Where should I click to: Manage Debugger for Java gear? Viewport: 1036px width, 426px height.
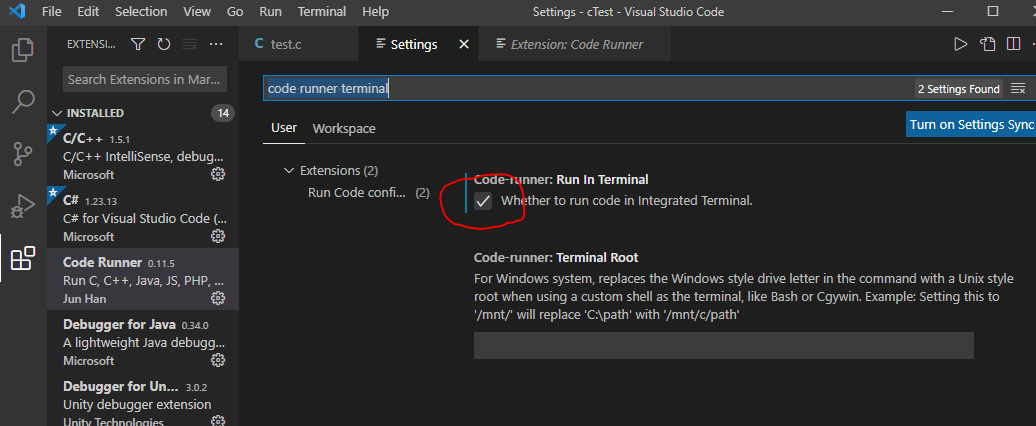pyautogui.click(x=217, y=361)
